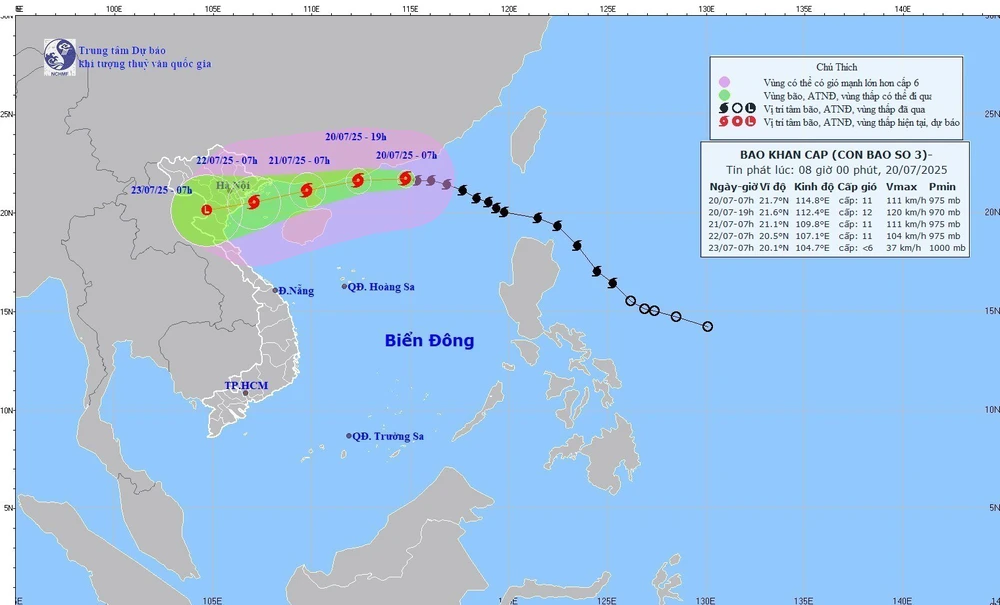Click the '970 mb' pressure cell
Image resolution: width=1000 pixels, height=605 pixels.
click(944, 212)
